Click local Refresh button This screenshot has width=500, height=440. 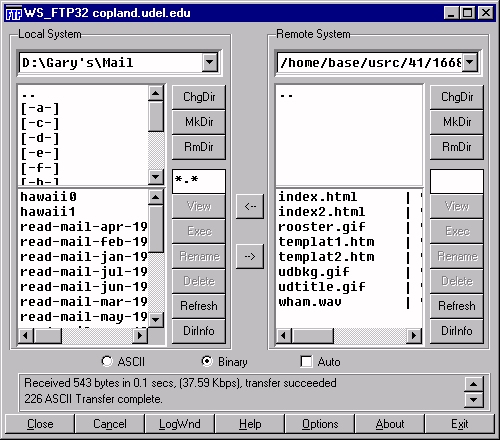(199, 306)
